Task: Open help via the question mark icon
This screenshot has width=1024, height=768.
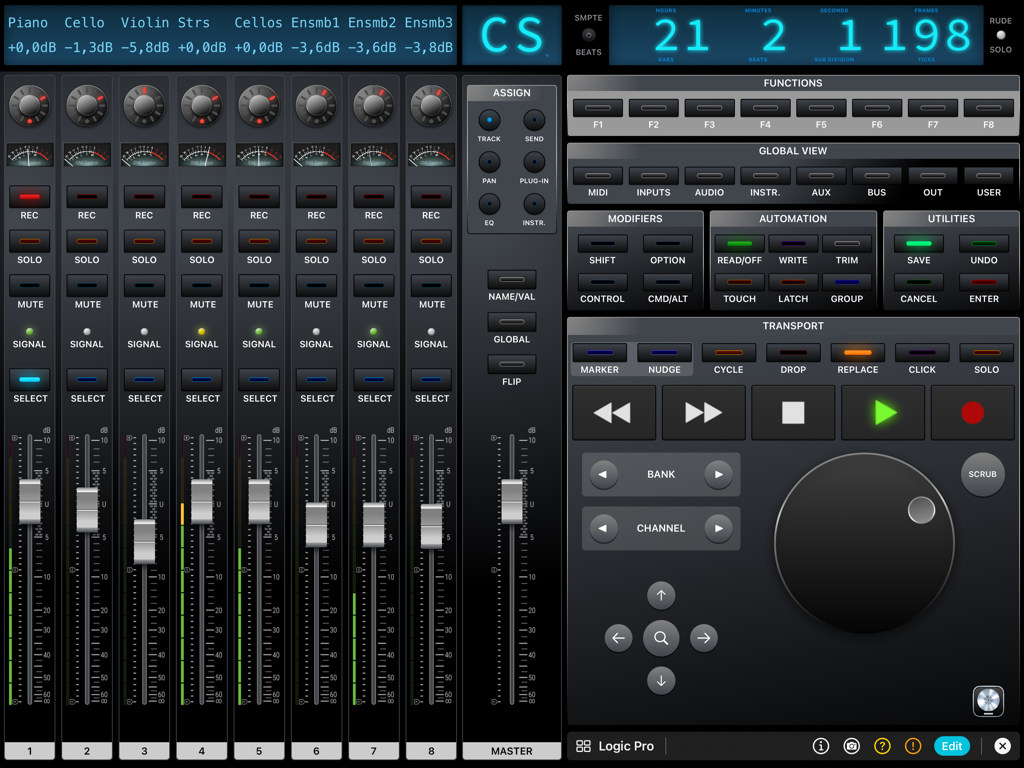Action: 884,746
